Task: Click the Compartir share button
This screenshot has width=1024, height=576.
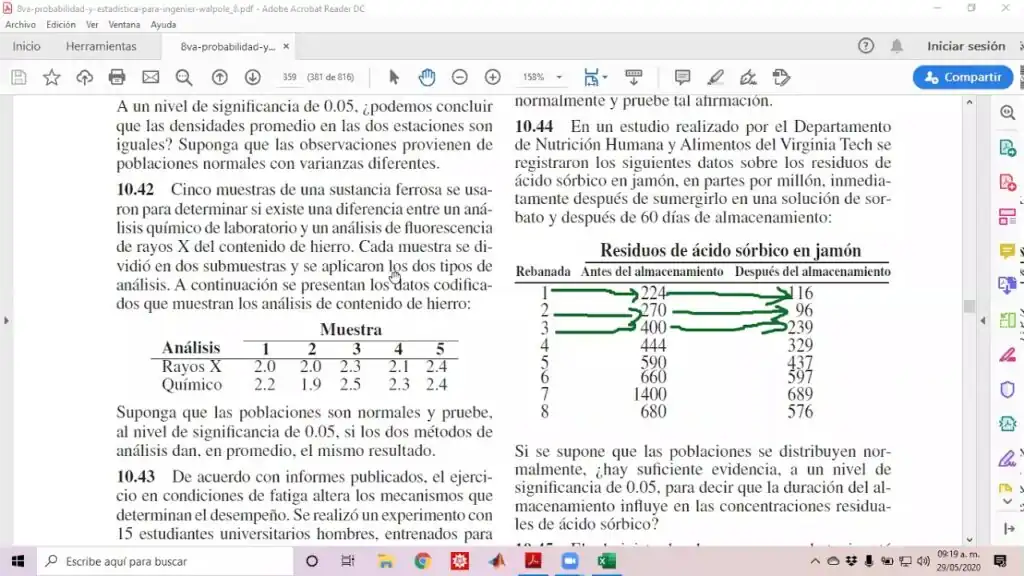Action: pos(963,77)
